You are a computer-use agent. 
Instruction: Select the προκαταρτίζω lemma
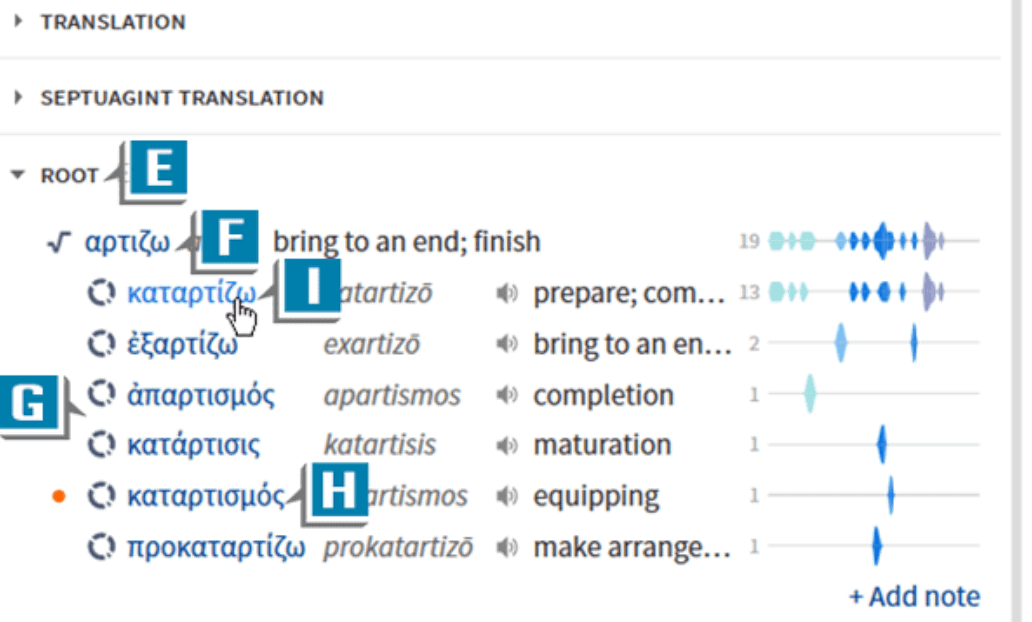[216, 547]
